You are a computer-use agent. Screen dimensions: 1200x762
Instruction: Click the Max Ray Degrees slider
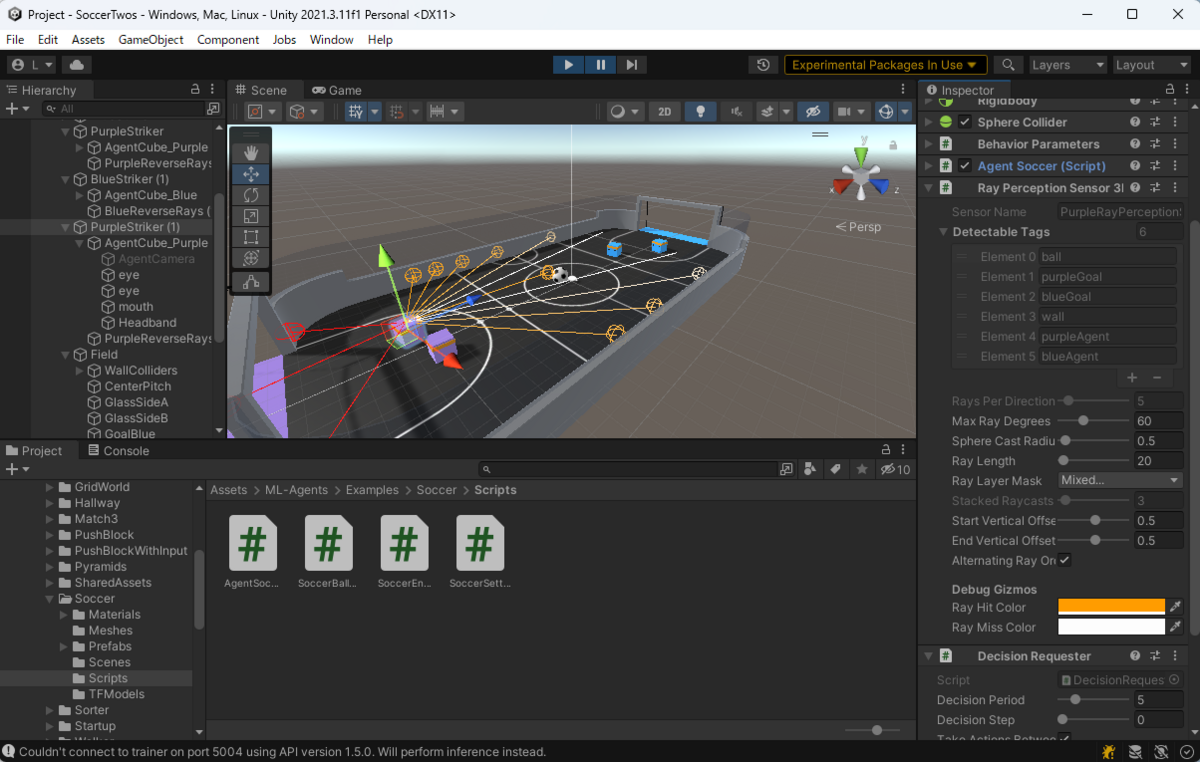tap(1092, 421)
